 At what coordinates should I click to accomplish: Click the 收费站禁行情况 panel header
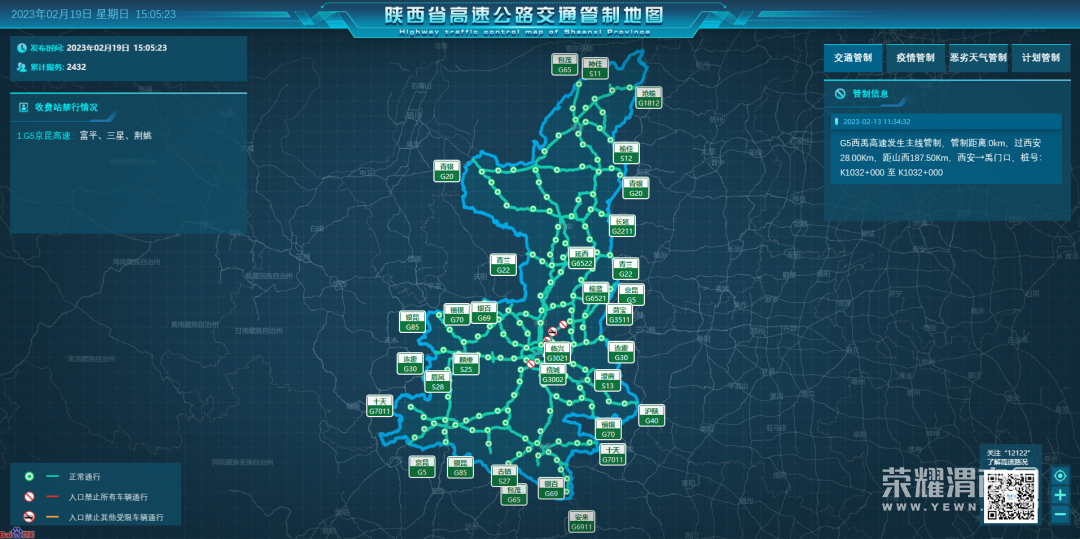66,107
